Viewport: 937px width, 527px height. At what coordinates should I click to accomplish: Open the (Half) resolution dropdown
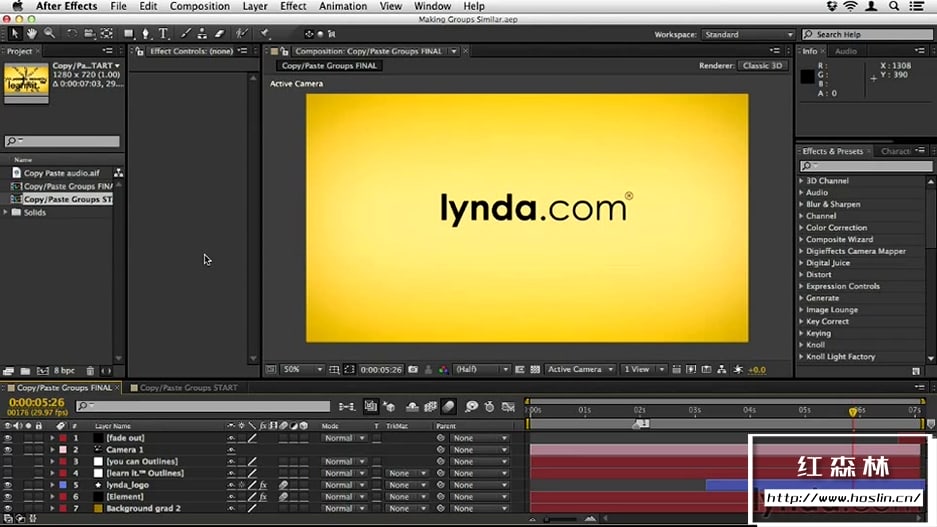[482, 370]
